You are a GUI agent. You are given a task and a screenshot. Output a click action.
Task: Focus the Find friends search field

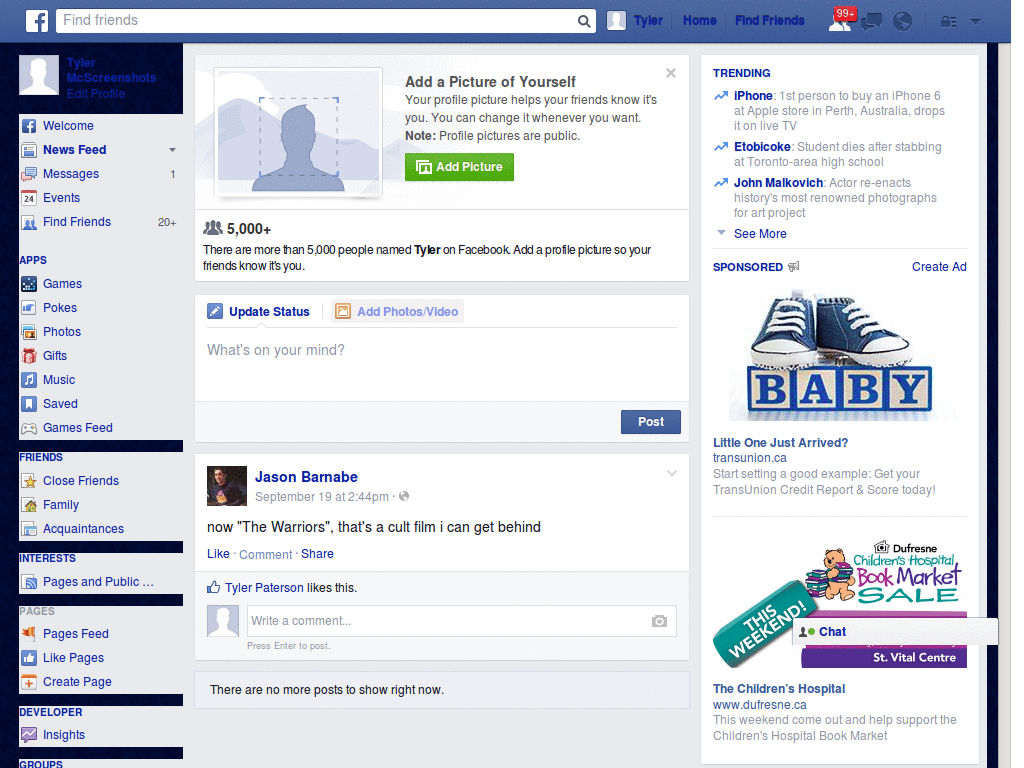pos(319,21)
